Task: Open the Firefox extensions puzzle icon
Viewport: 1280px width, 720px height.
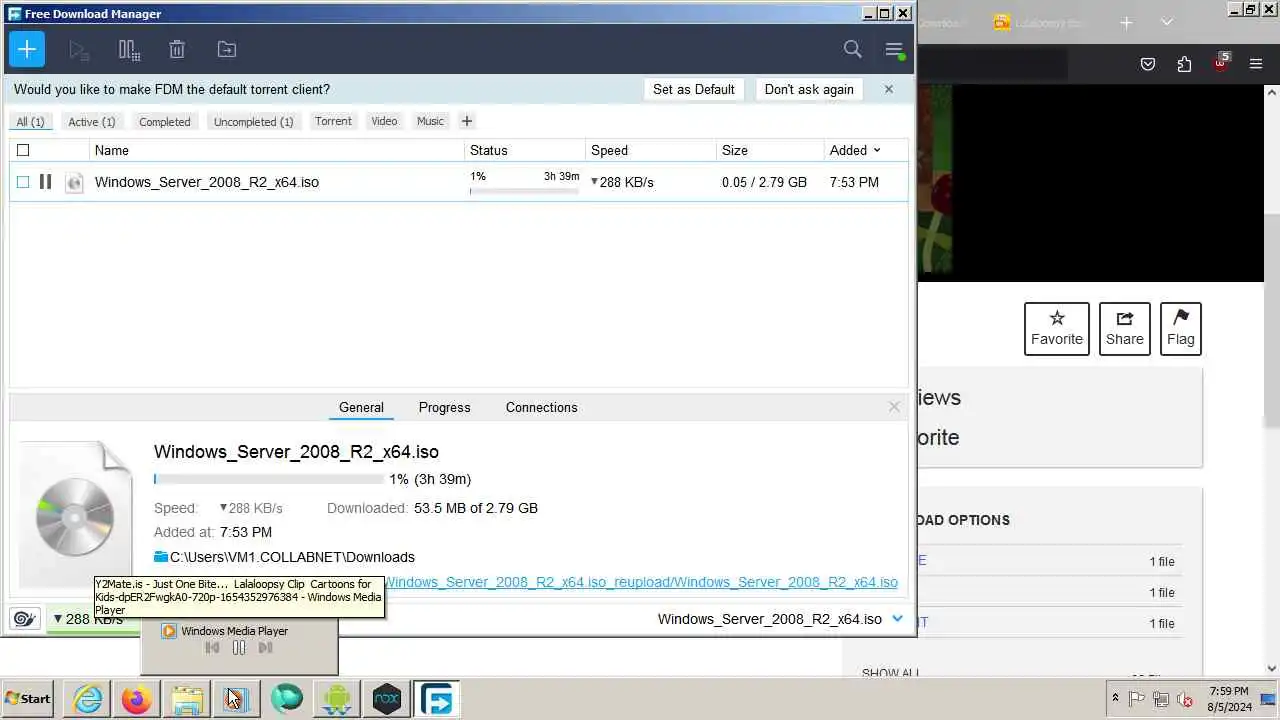Action: tap(1184, 64)
